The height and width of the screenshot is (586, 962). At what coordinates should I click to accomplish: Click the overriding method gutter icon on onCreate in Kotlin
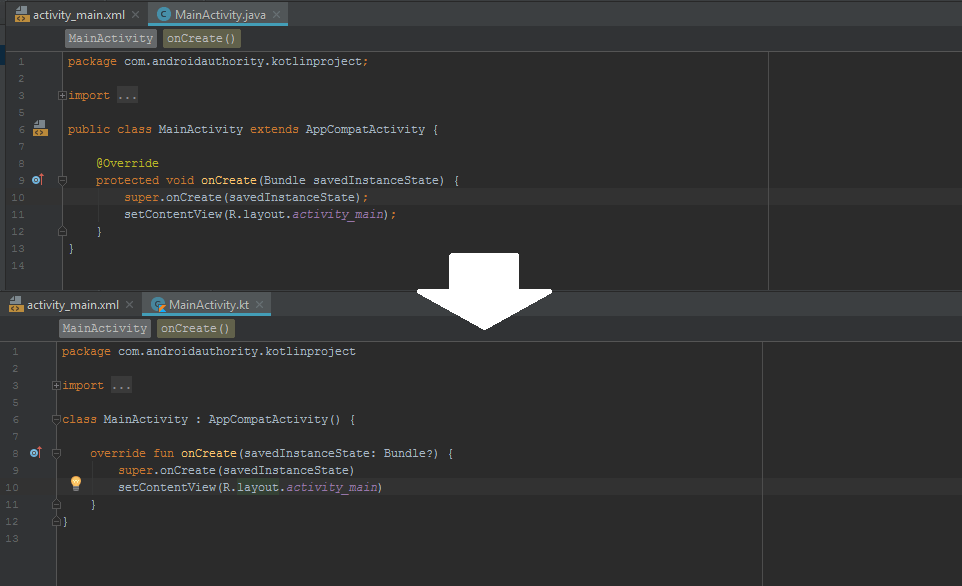coord(36,452)
